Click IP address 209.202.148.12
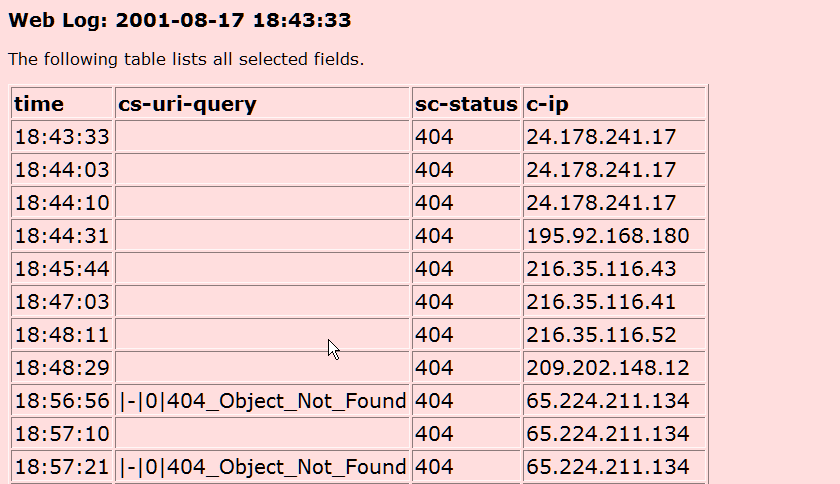The width and height of the screenshot is (840, 484). pos(608,368)
